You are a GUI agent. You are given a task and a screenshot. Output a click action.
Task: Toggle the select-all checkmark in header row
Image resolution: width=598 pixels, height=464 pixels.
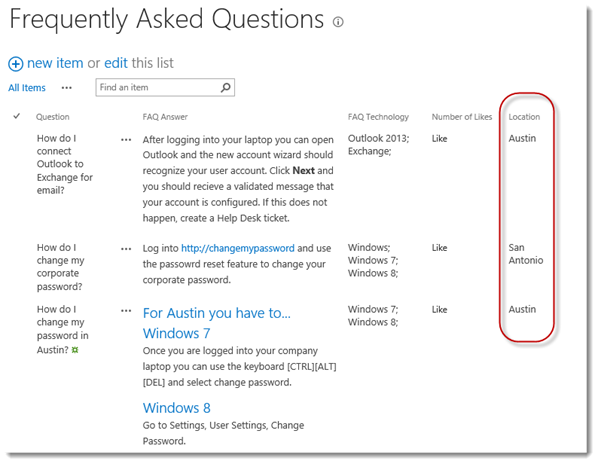click(16, 116)
